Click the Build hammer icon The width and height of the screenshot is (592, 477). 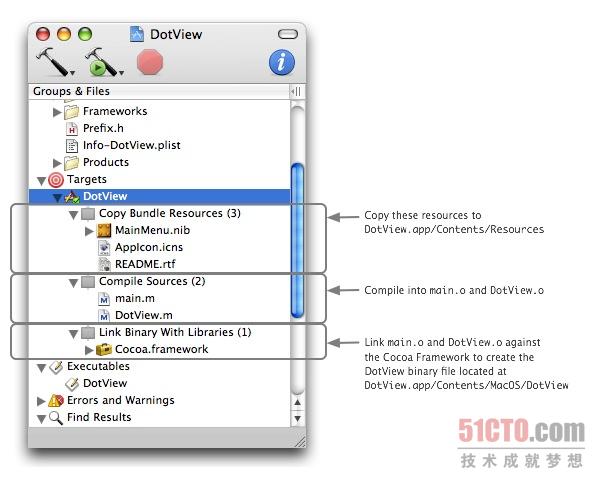(x=52, y=62)
